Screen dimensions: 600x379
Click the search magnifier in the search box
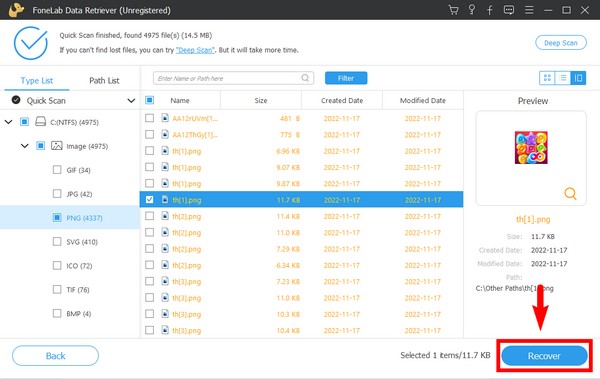pos(305,78)
